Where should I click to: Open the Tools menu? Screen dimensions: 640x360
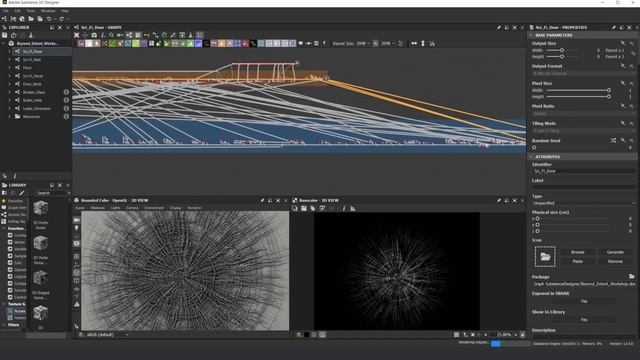(31, 11)
